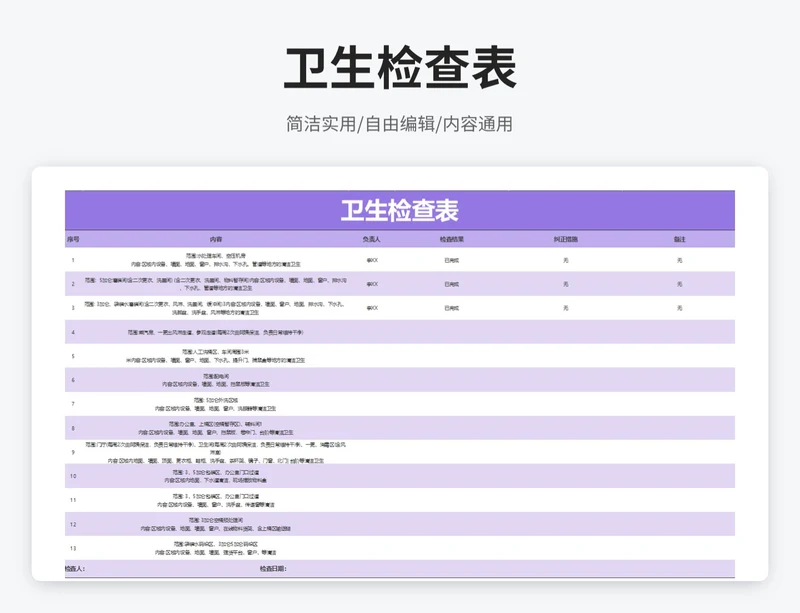The width and height of the screenshot is (800, 613).
Task: Click the 检查结果 value in row 1
Action: point(452,260)
